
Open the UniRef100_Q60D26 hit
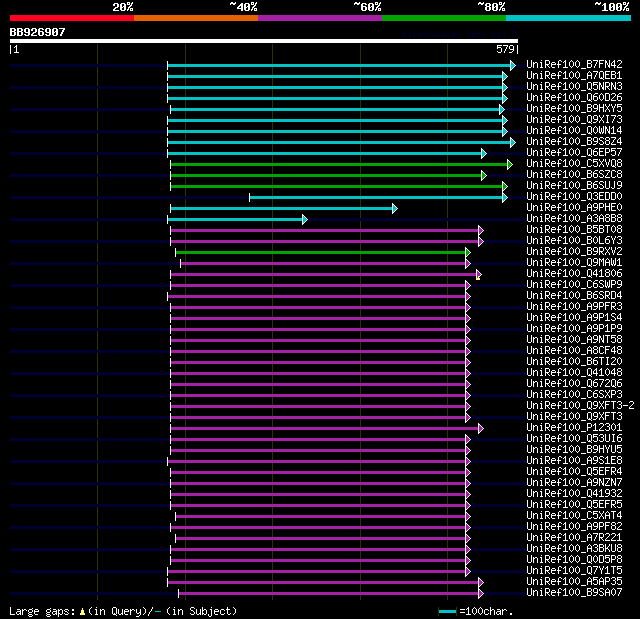click(x=574, y=98)
